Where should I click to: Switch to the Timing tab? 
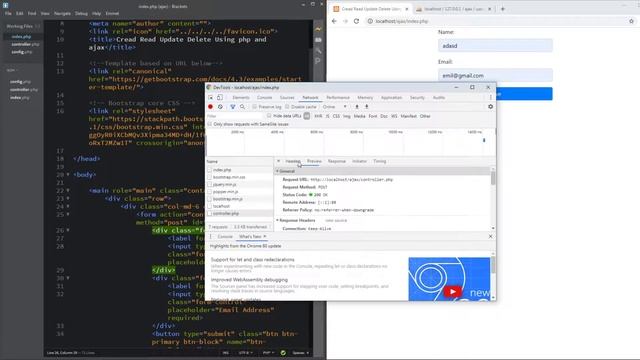(x=380, y=161)
